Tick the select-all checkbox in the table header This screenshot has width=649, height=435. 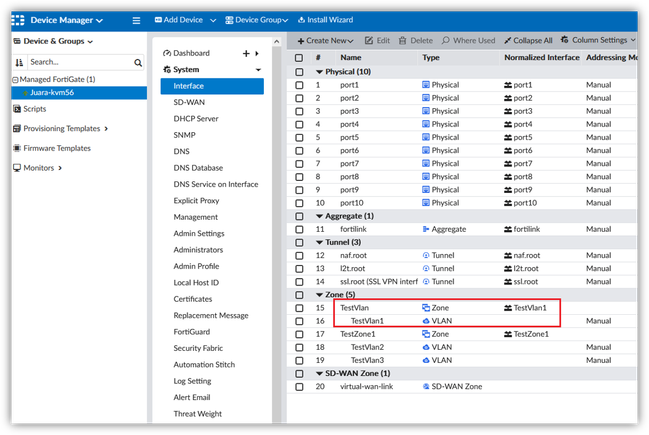click(x=299, y=58)
